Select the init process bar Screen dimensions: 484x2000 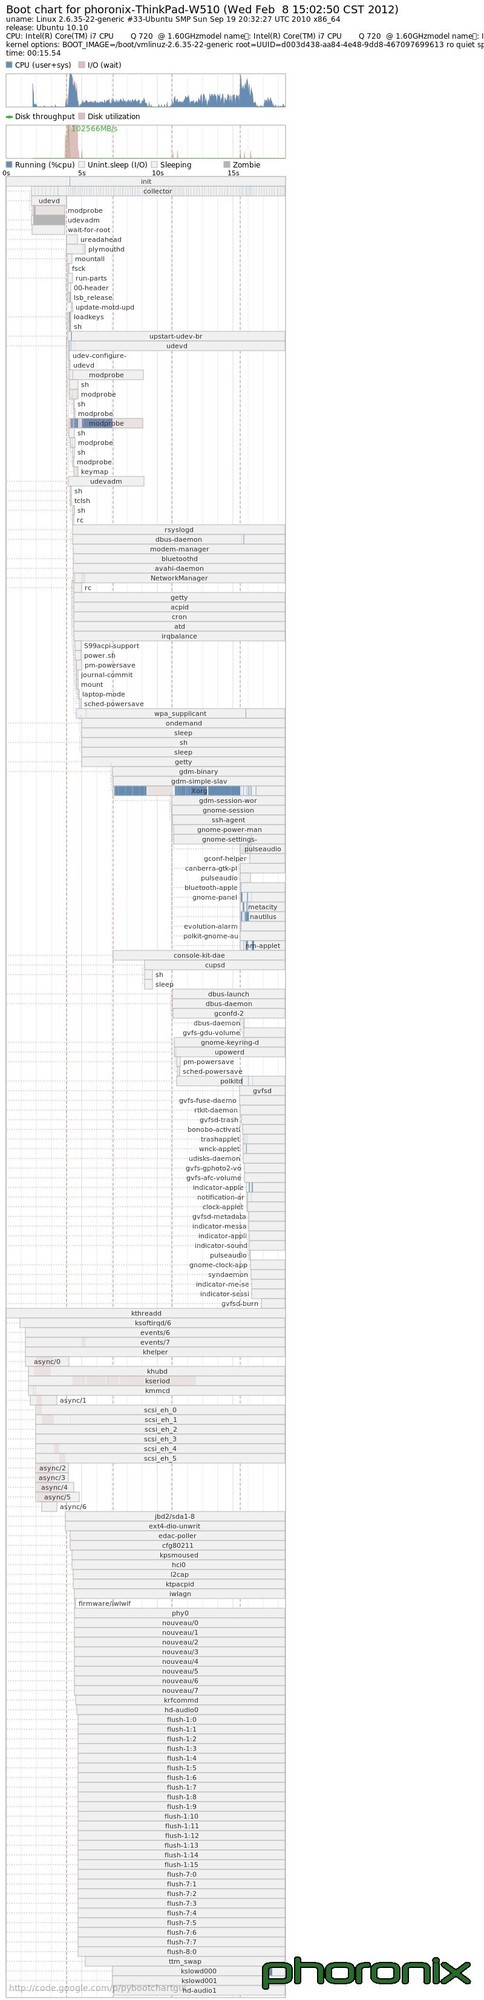[x=146, y=182]
